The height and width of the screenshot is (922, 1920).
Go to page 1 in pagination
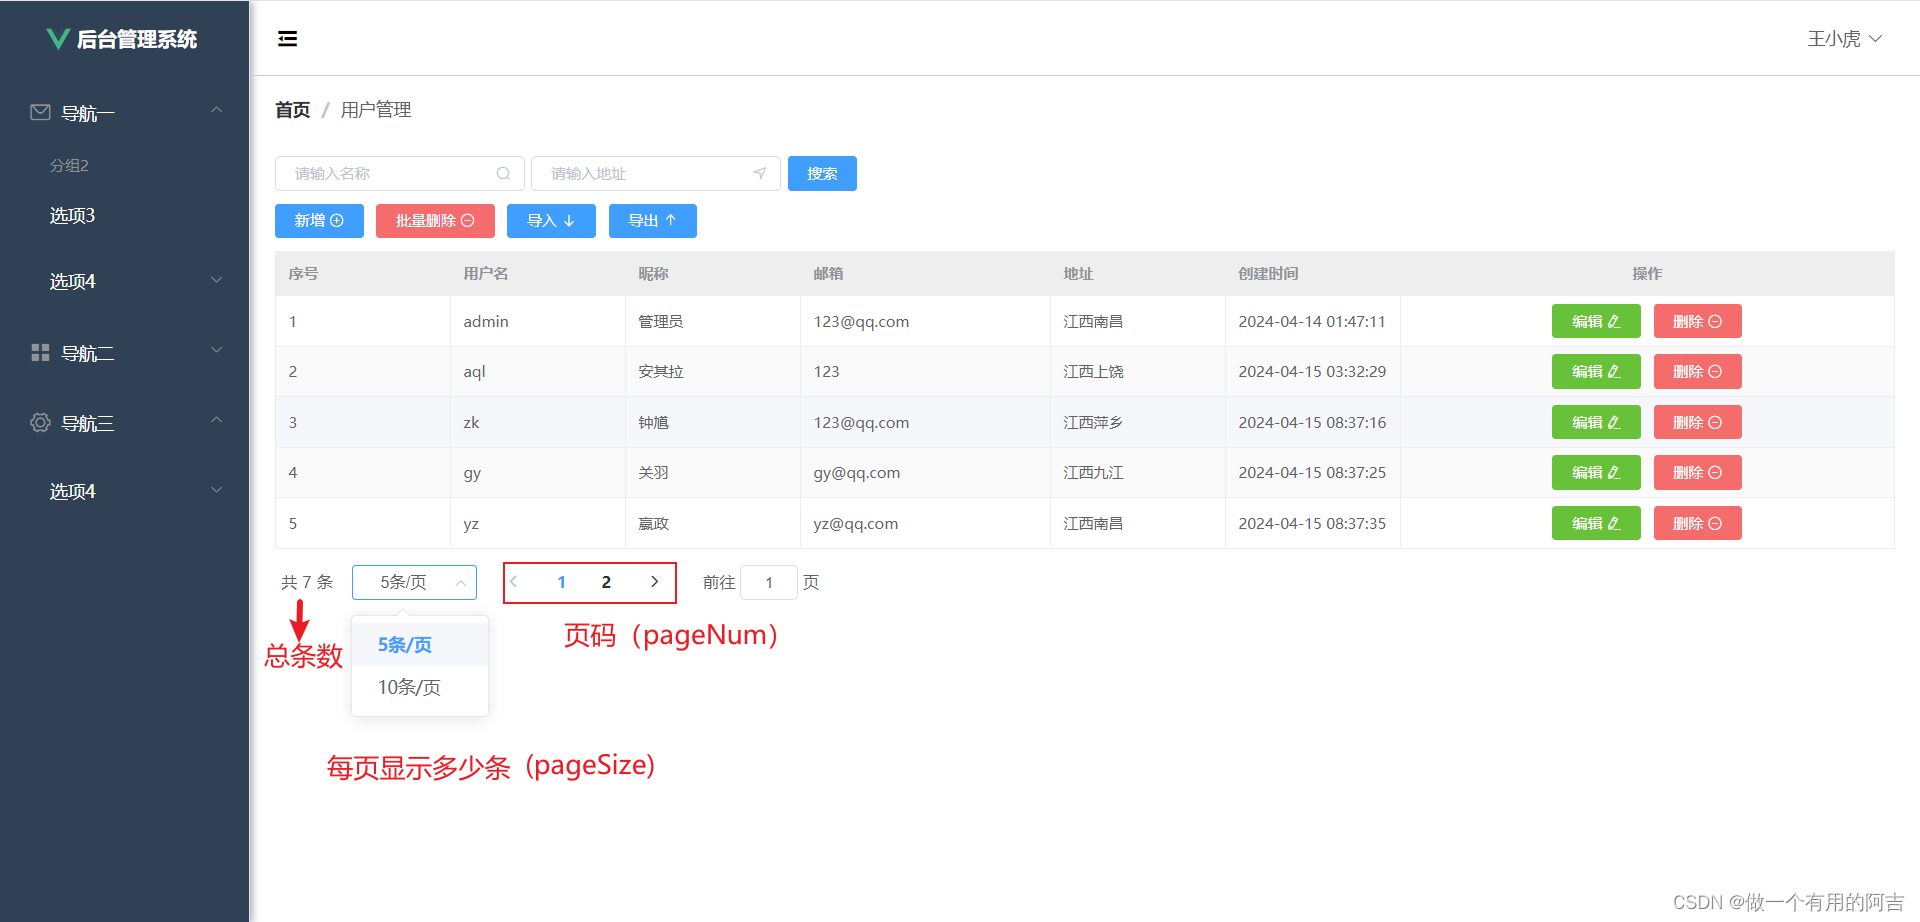click(562, 582)
